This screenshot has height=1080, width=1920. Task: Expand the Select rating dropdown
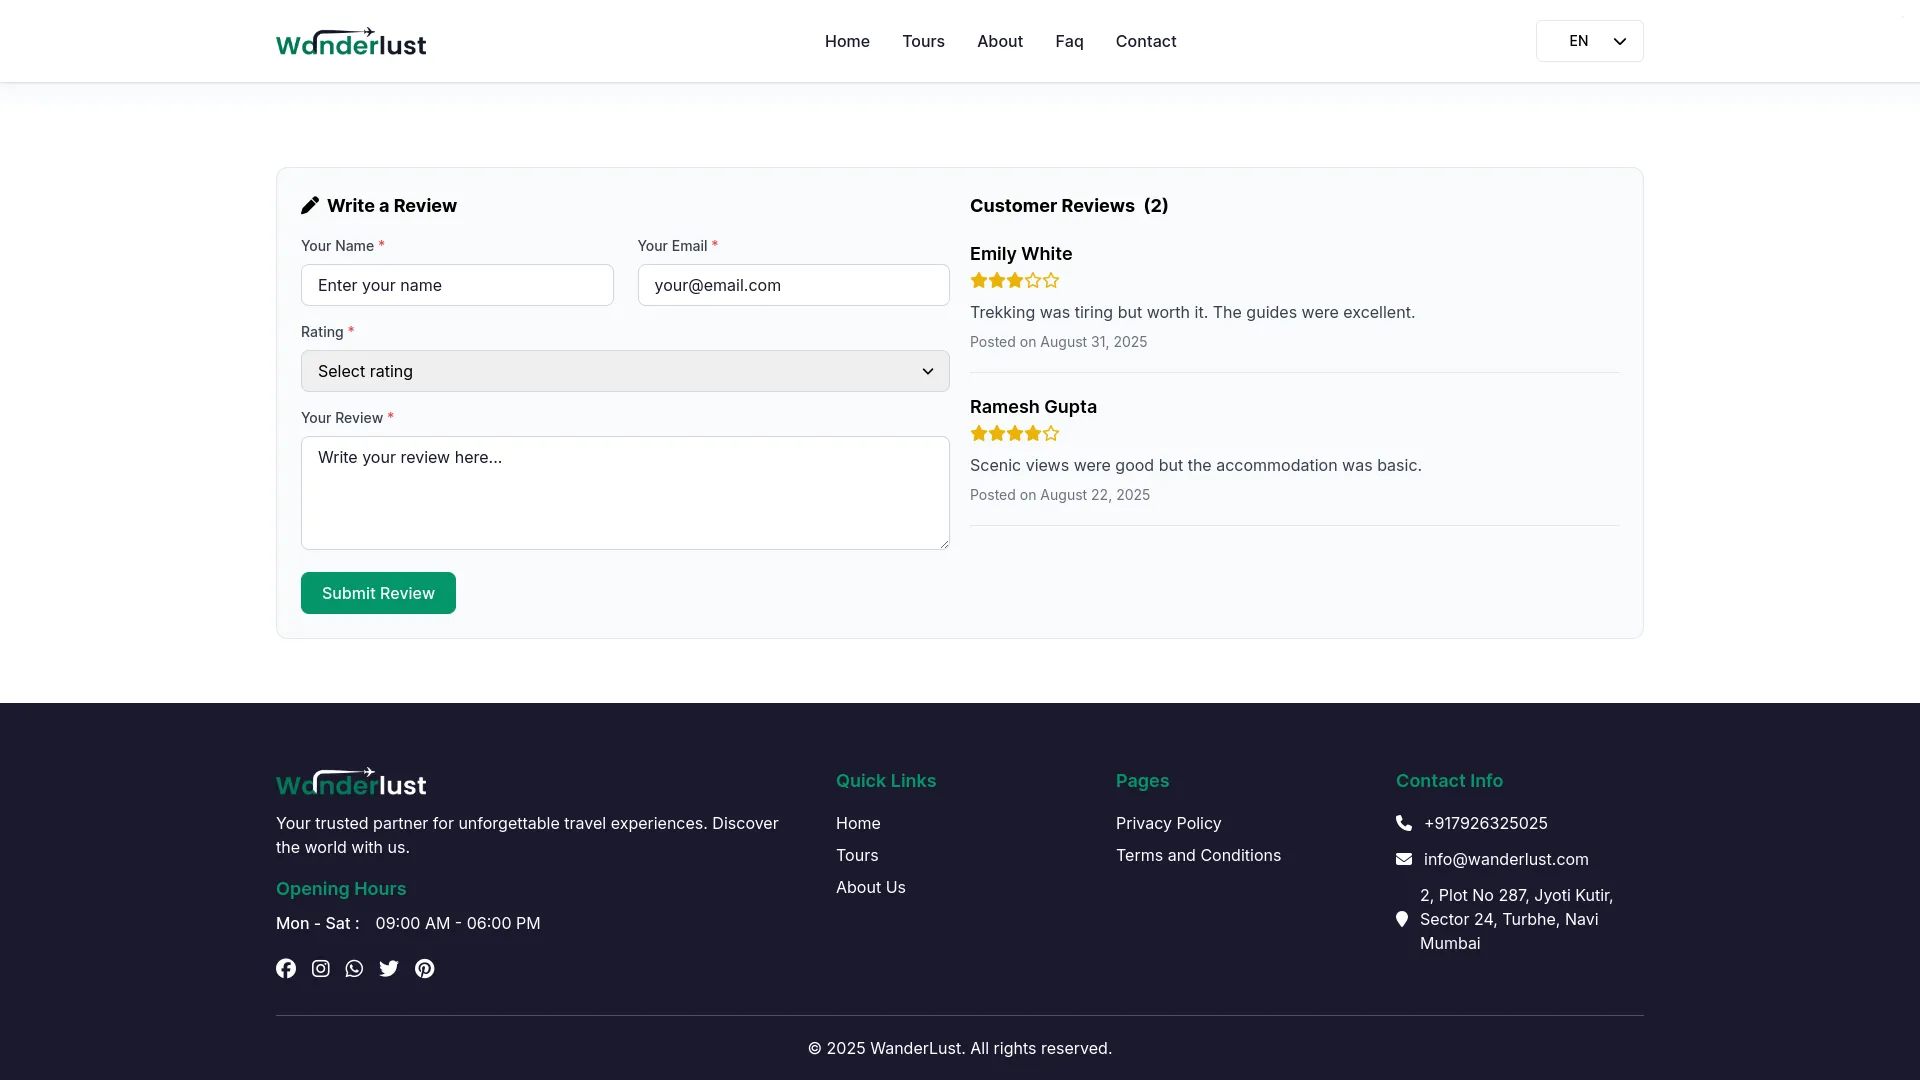point(625,371)
